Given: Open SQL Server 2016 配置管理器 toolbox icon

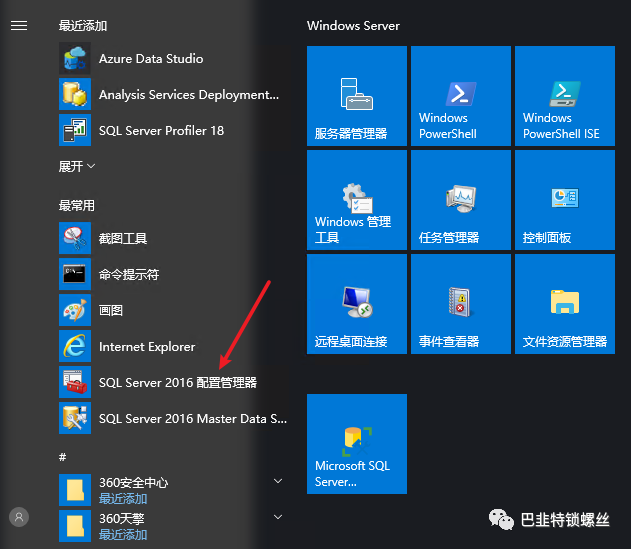Looking at the screenshot, I should coord(75,382).
